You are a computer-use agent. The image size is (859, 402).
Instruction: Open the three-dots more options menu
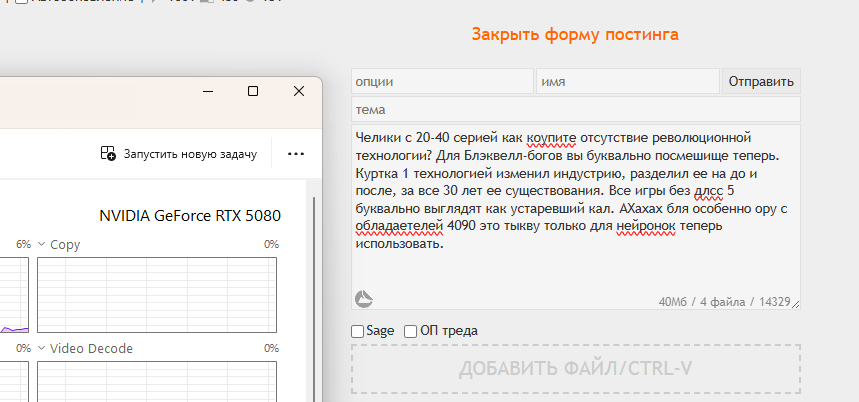(x=296, y=154)
